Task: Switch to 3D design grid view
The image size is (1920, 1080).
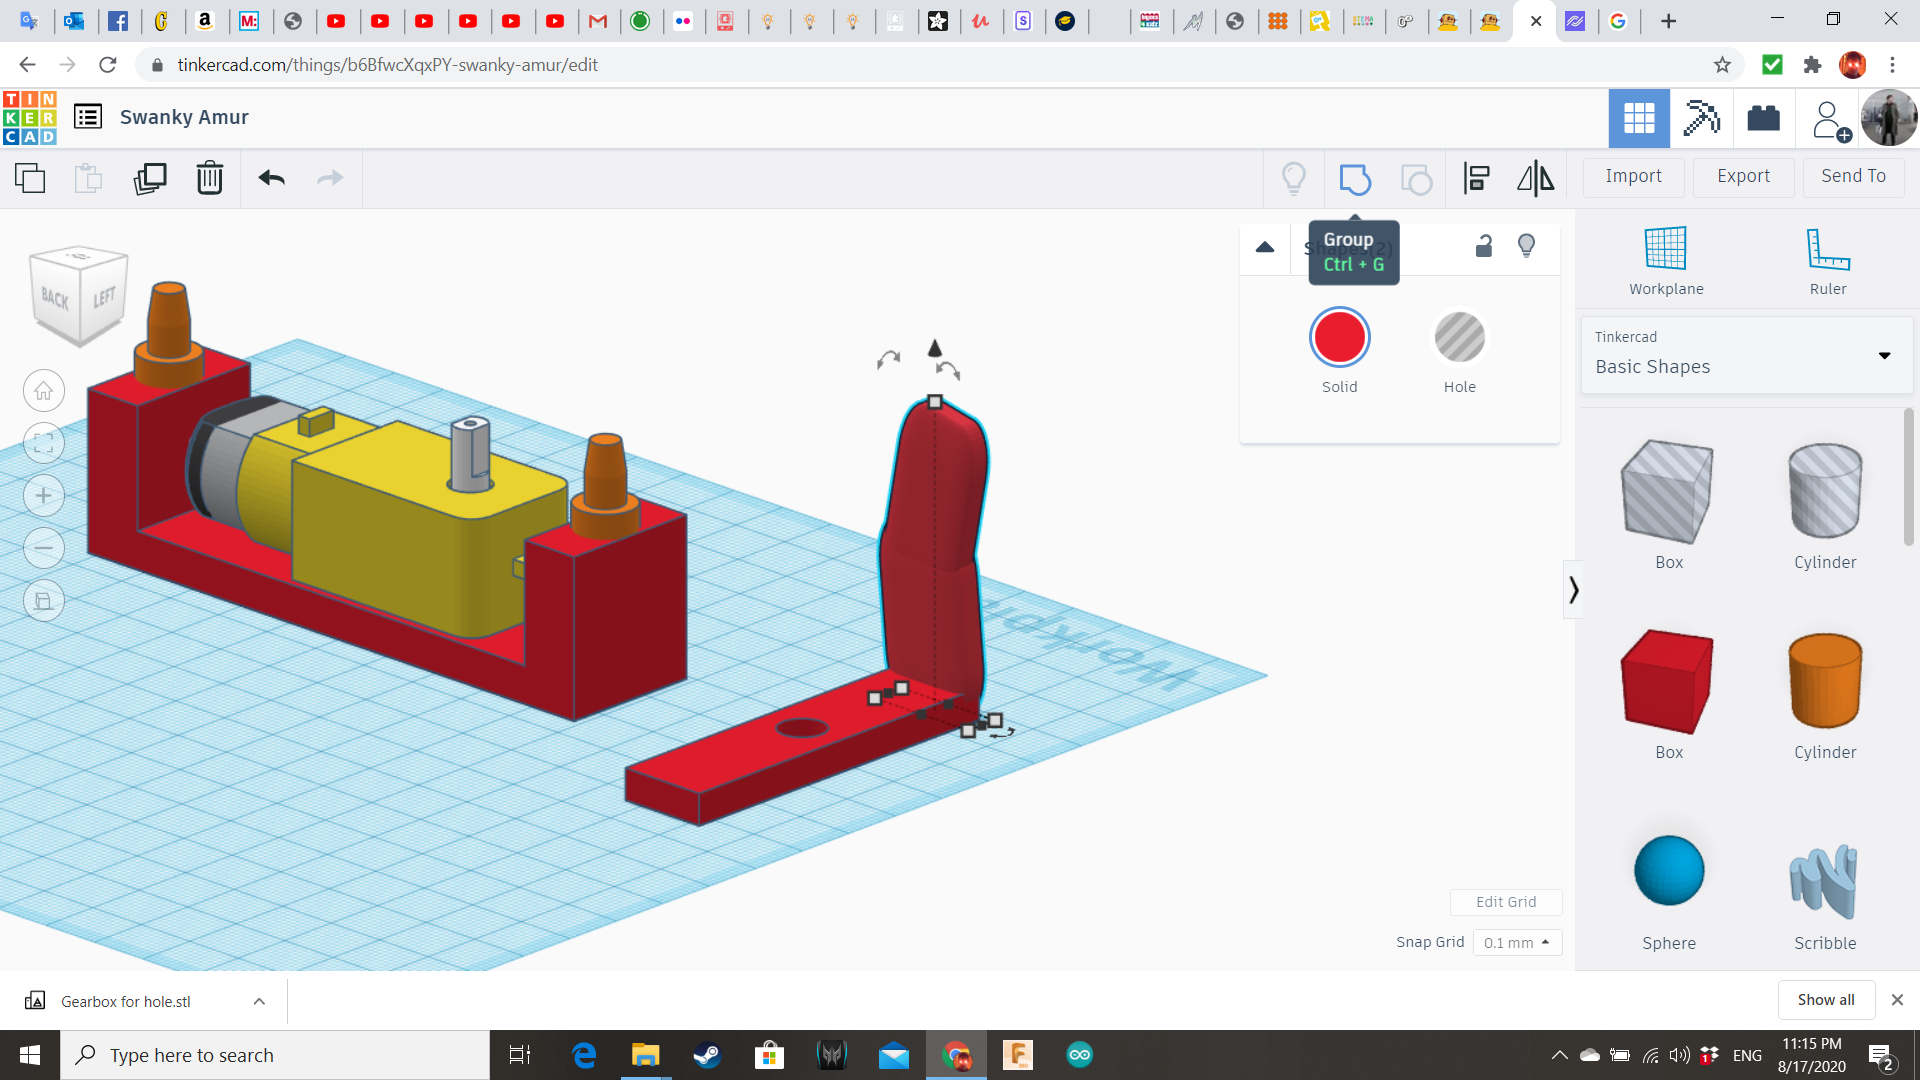Action: (1639, 118)
